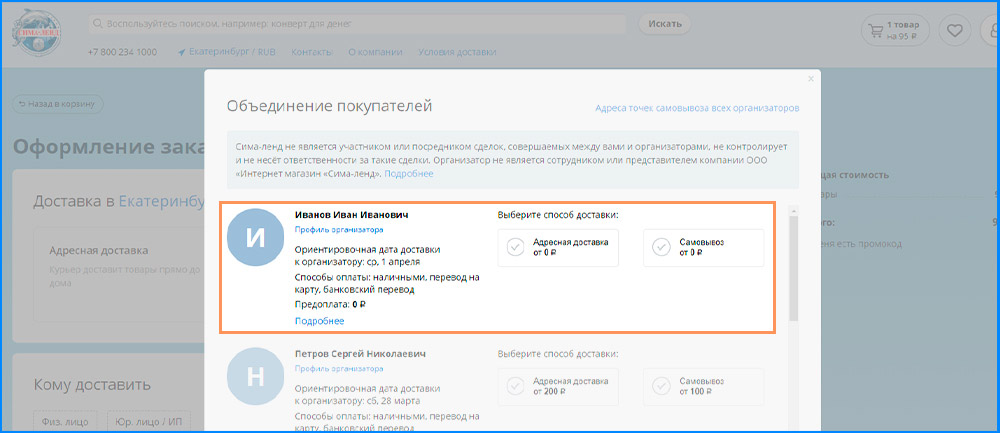Click the Sima-land logo
The width and height of the screenshot is (1000, 433).
coord(36,34)
